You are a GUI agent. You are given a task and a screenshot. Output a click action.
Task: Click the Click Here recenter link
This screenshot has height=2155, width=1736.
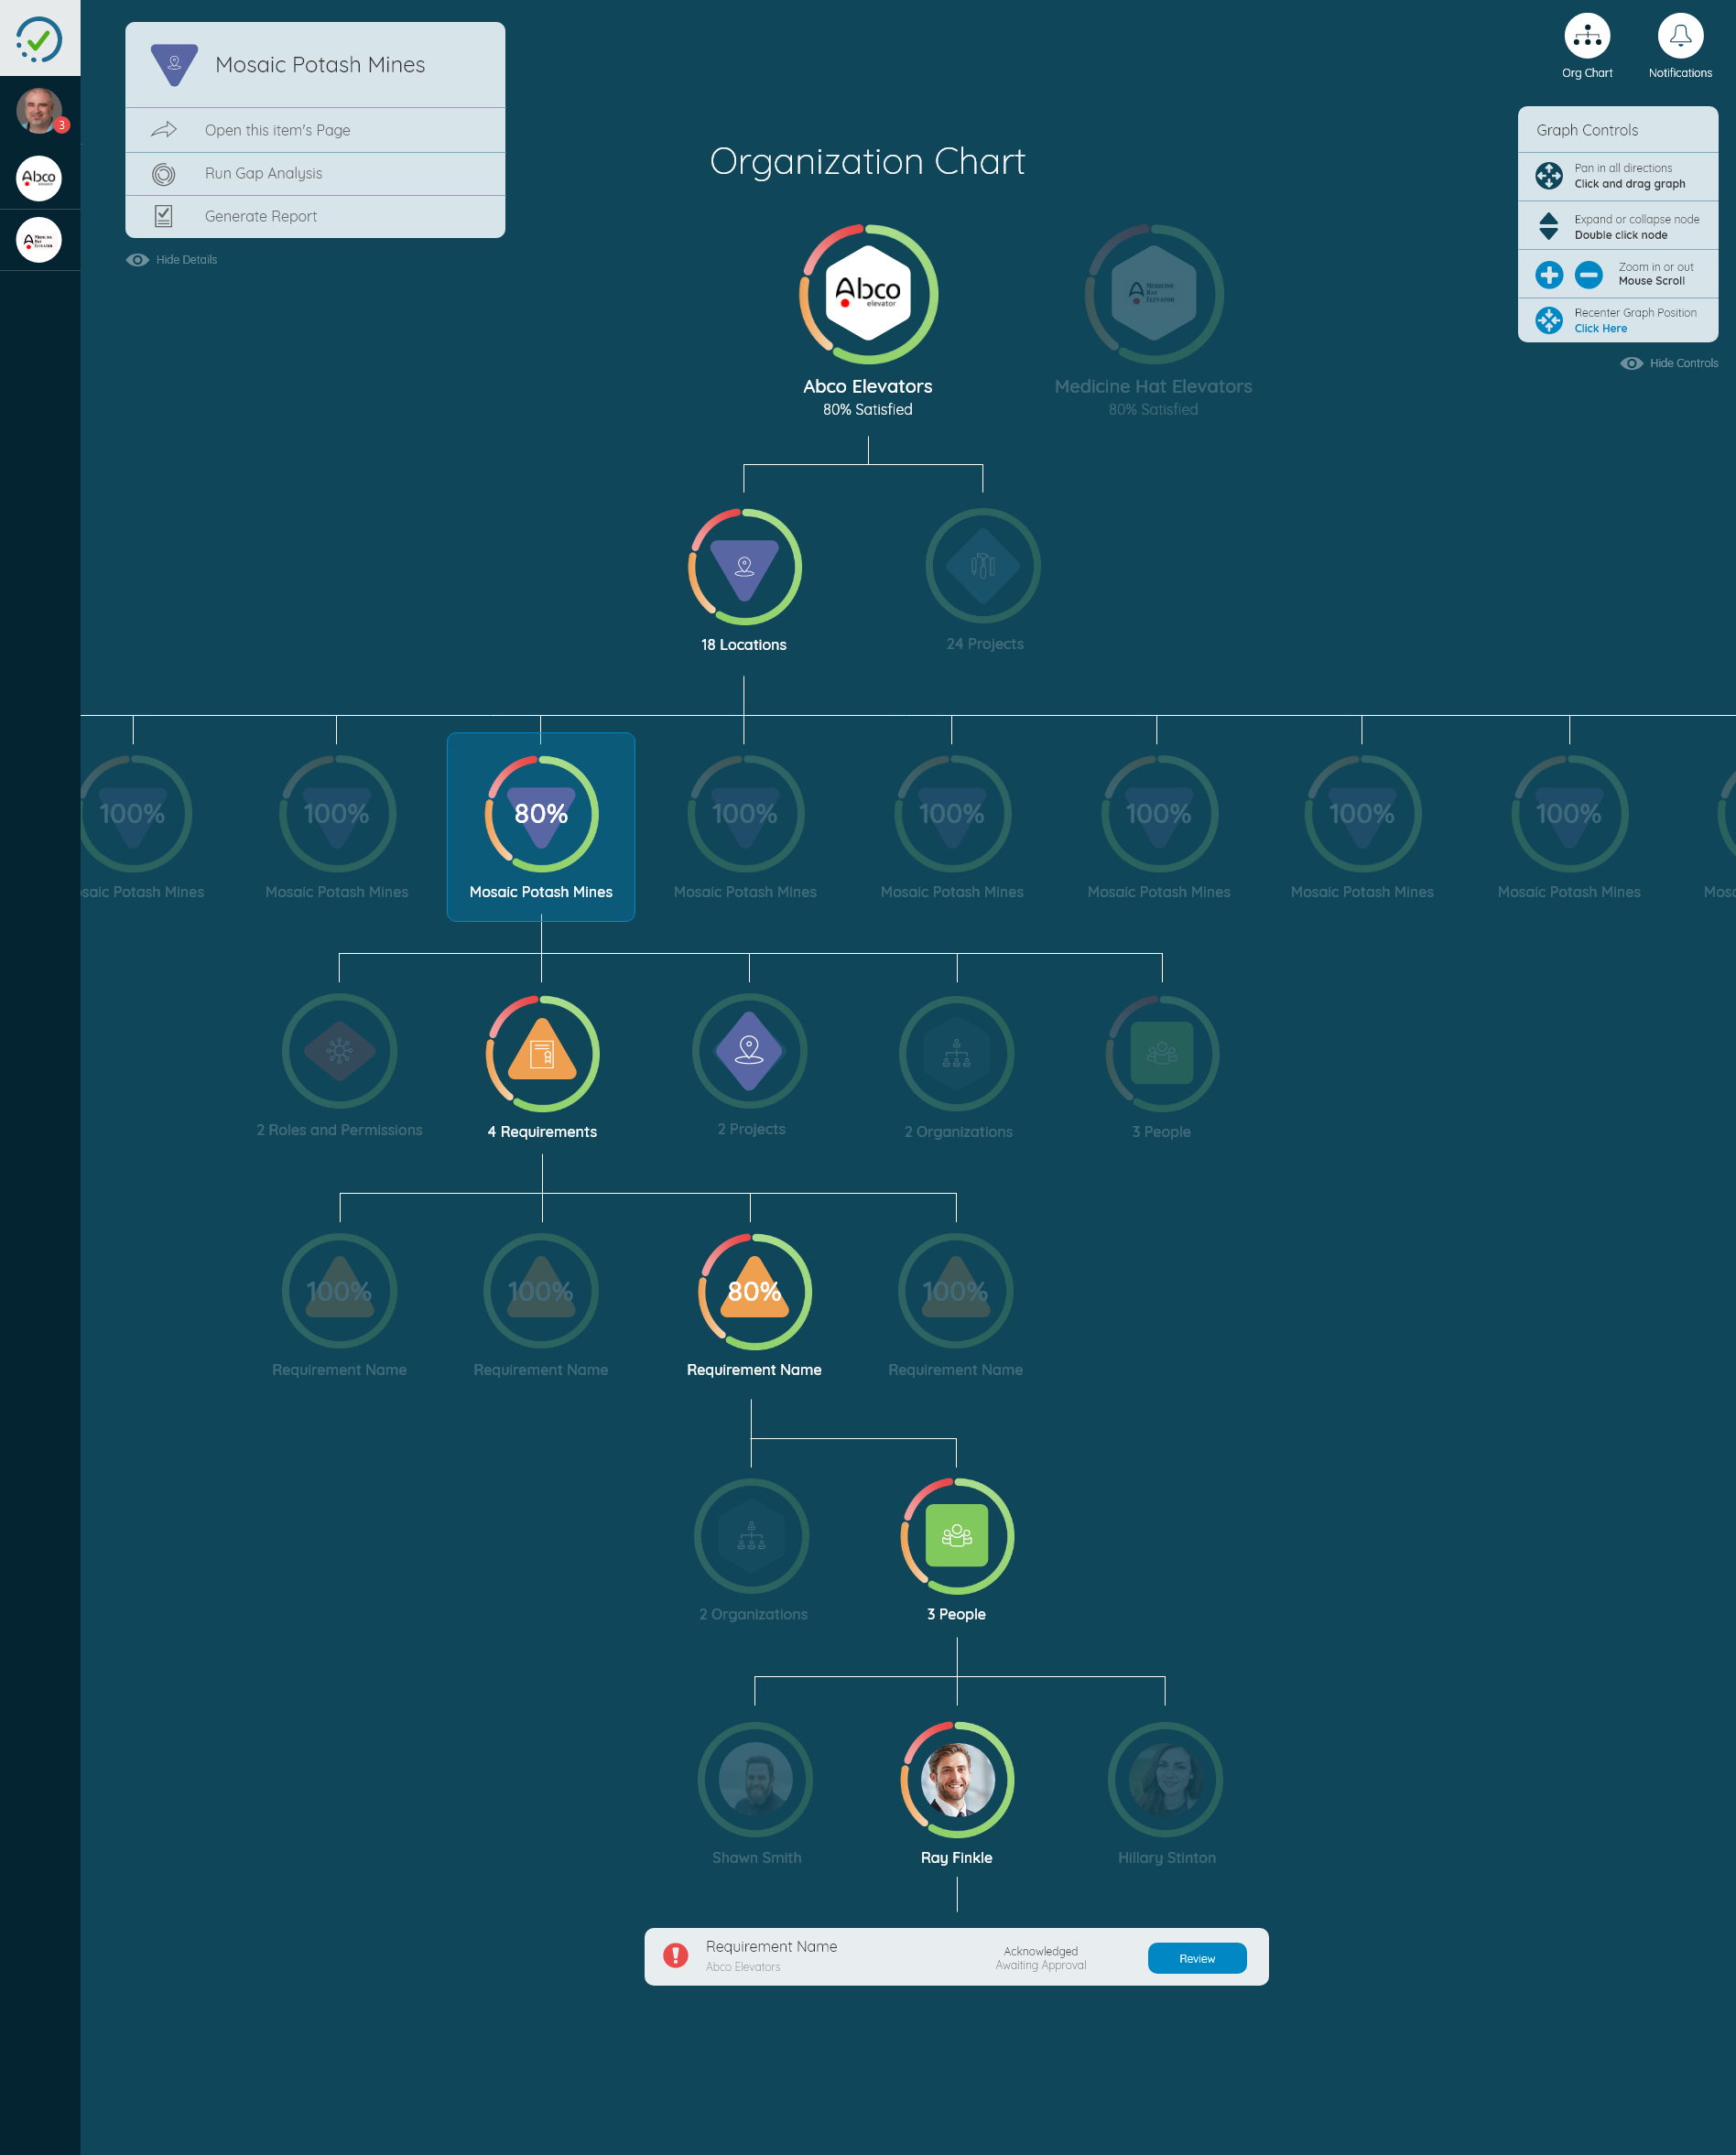1600,328
